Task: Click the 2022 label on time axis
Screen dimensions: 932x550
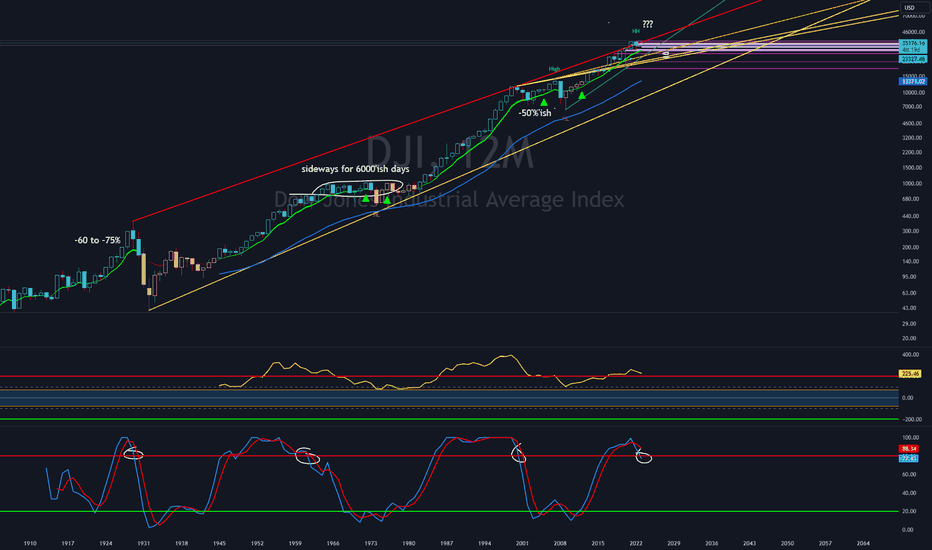Action: [x=636, y=543]
